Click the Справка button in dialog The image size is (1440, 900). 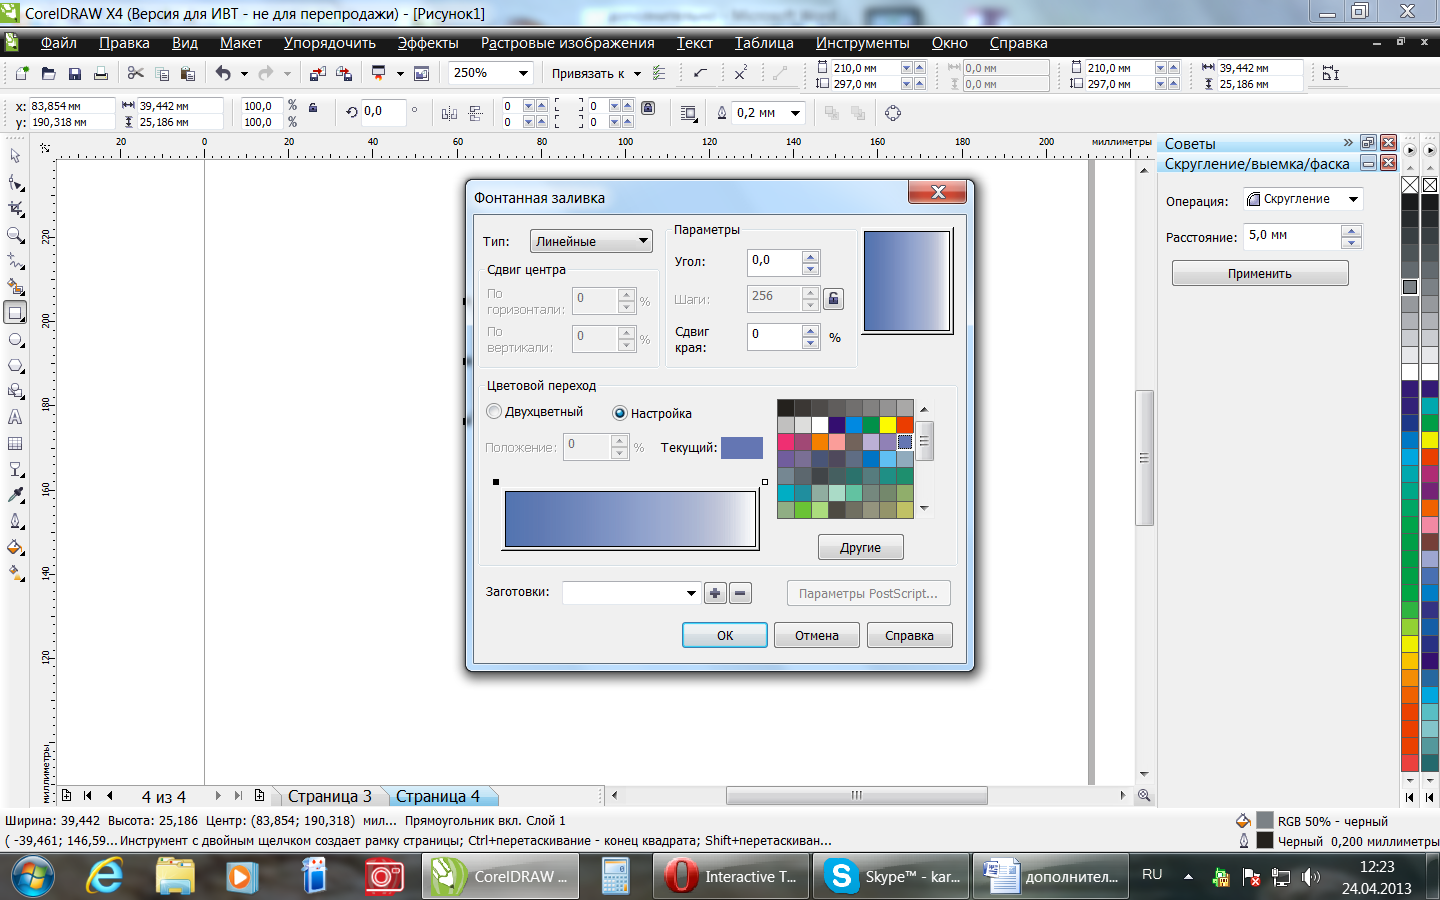(909, 635)
